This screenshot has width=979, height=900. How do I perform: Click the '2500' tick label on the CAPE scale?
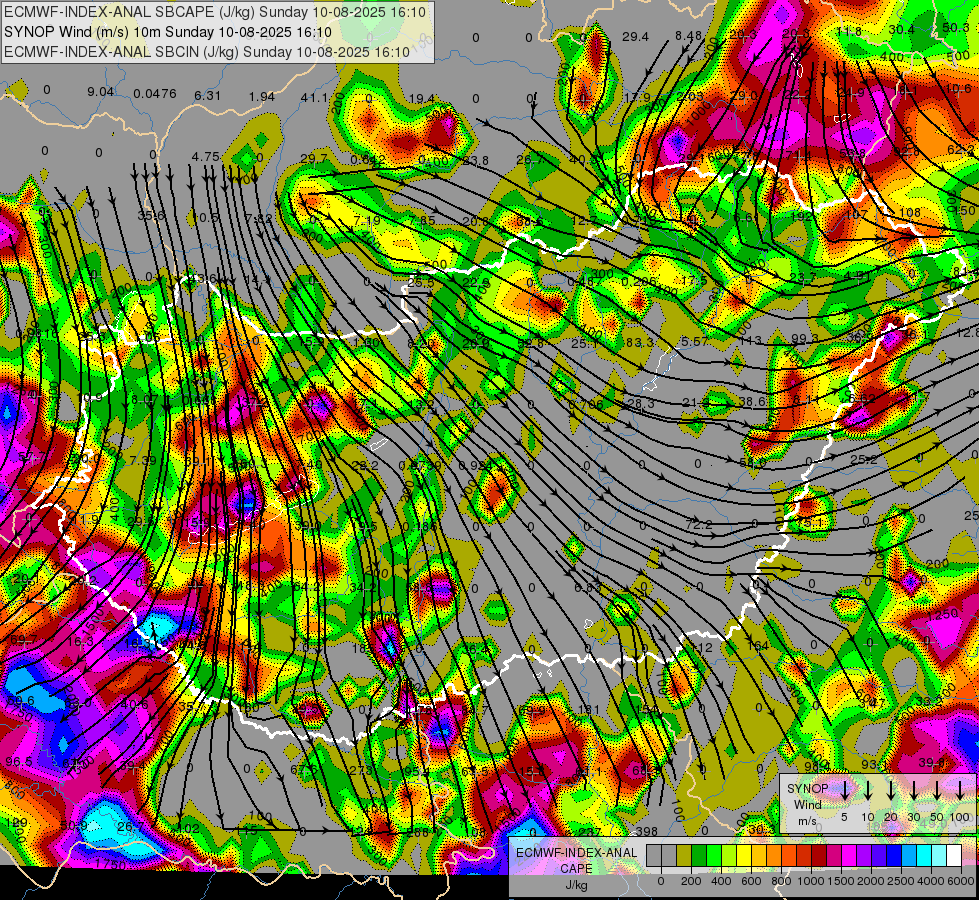point(901,881)
